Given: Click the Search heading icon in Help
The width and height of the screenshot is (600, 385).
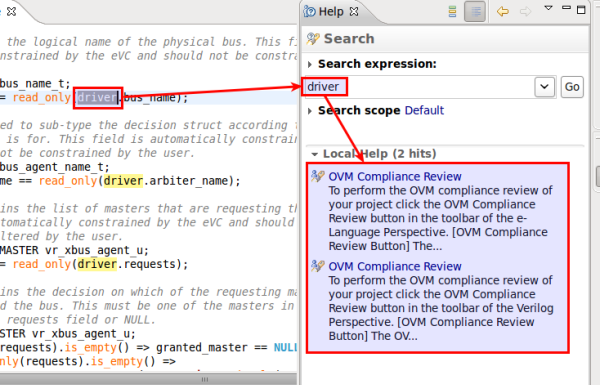Looking at the screenshot, I should 313,39.
